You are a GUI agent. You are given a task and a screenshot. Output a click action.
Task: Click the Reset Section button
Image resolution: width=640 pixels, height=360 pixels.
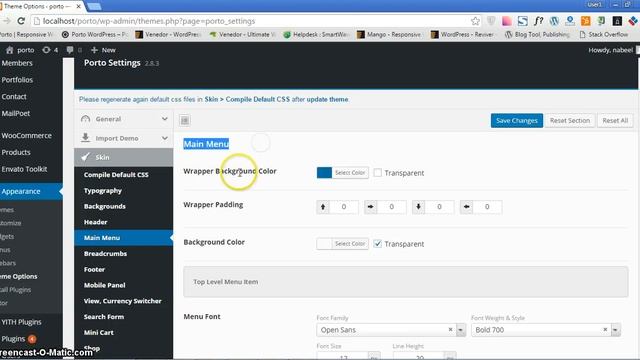tap(570, 120)
